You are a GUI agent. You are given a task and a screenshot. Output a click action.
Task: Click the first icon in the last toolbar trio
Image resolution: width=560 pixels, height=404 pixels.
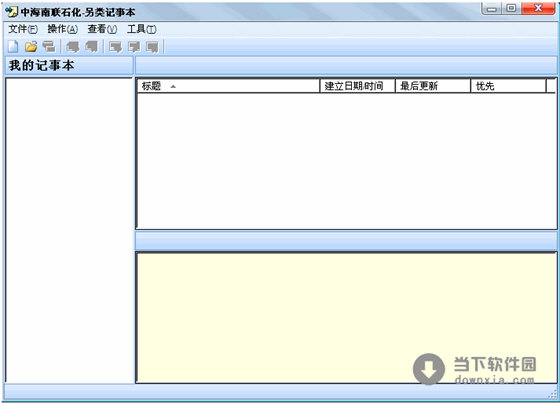(115, 47)
